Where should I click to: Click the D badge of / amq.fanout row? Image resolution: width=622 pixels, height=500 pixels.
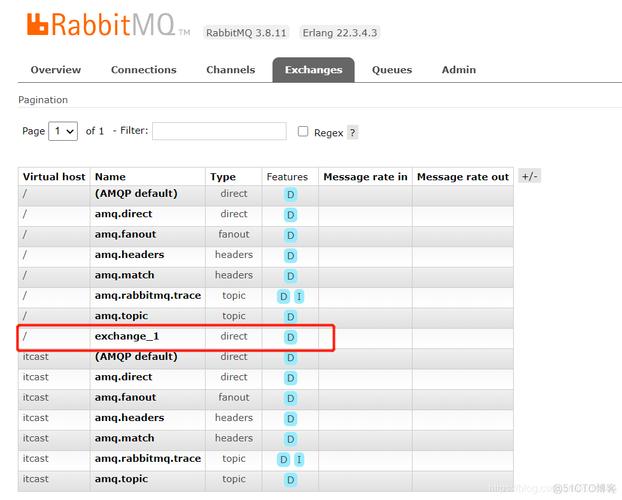[290, 235]
